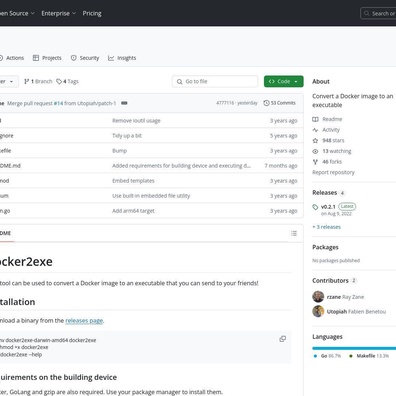Open 'Add arm64 target' commit message
Image resolution: width=396 pixels, height=396 pixels.
click(x=133, y=211)
